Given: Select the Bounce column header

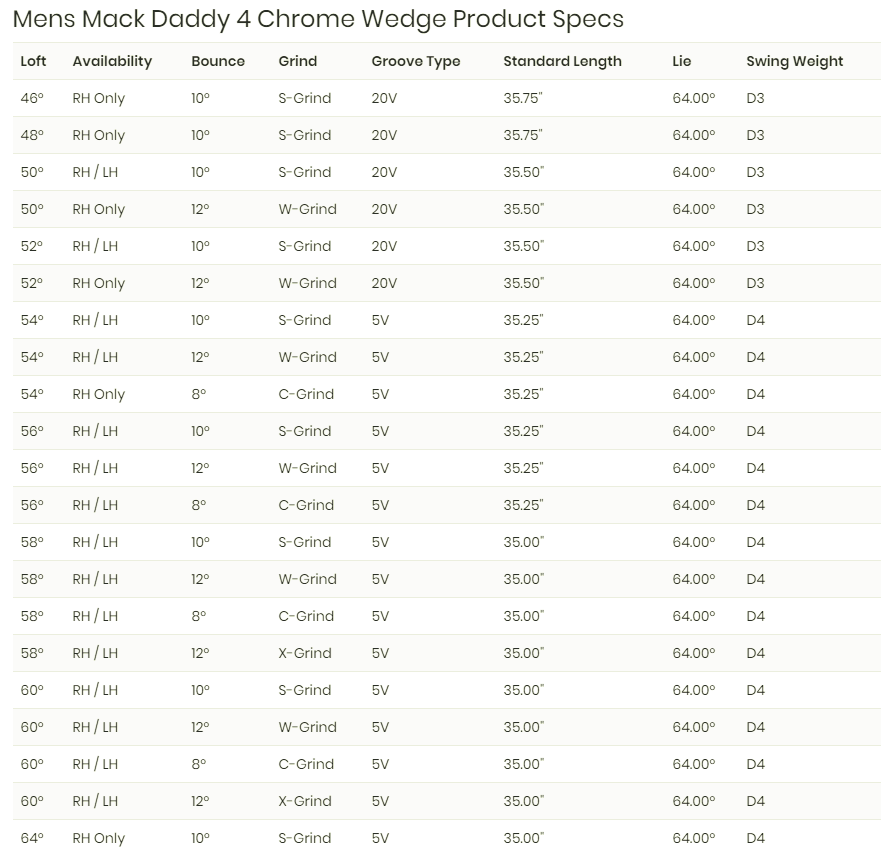Looking at the screenshot, I should [218, 61].
